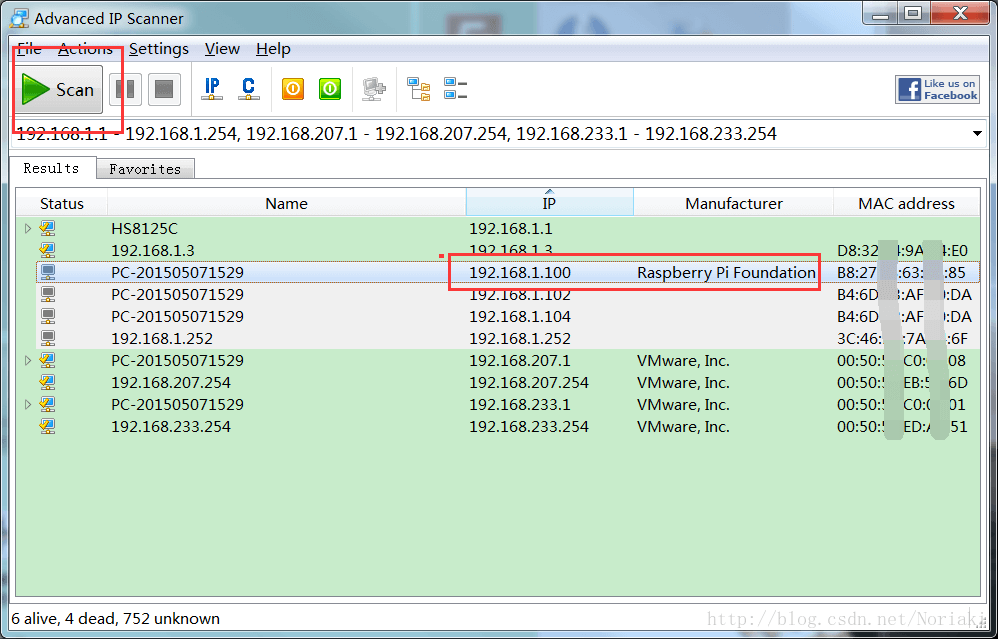998x639 pixels.
Task: Sort by the IP column header
Action: click(549, 204)
